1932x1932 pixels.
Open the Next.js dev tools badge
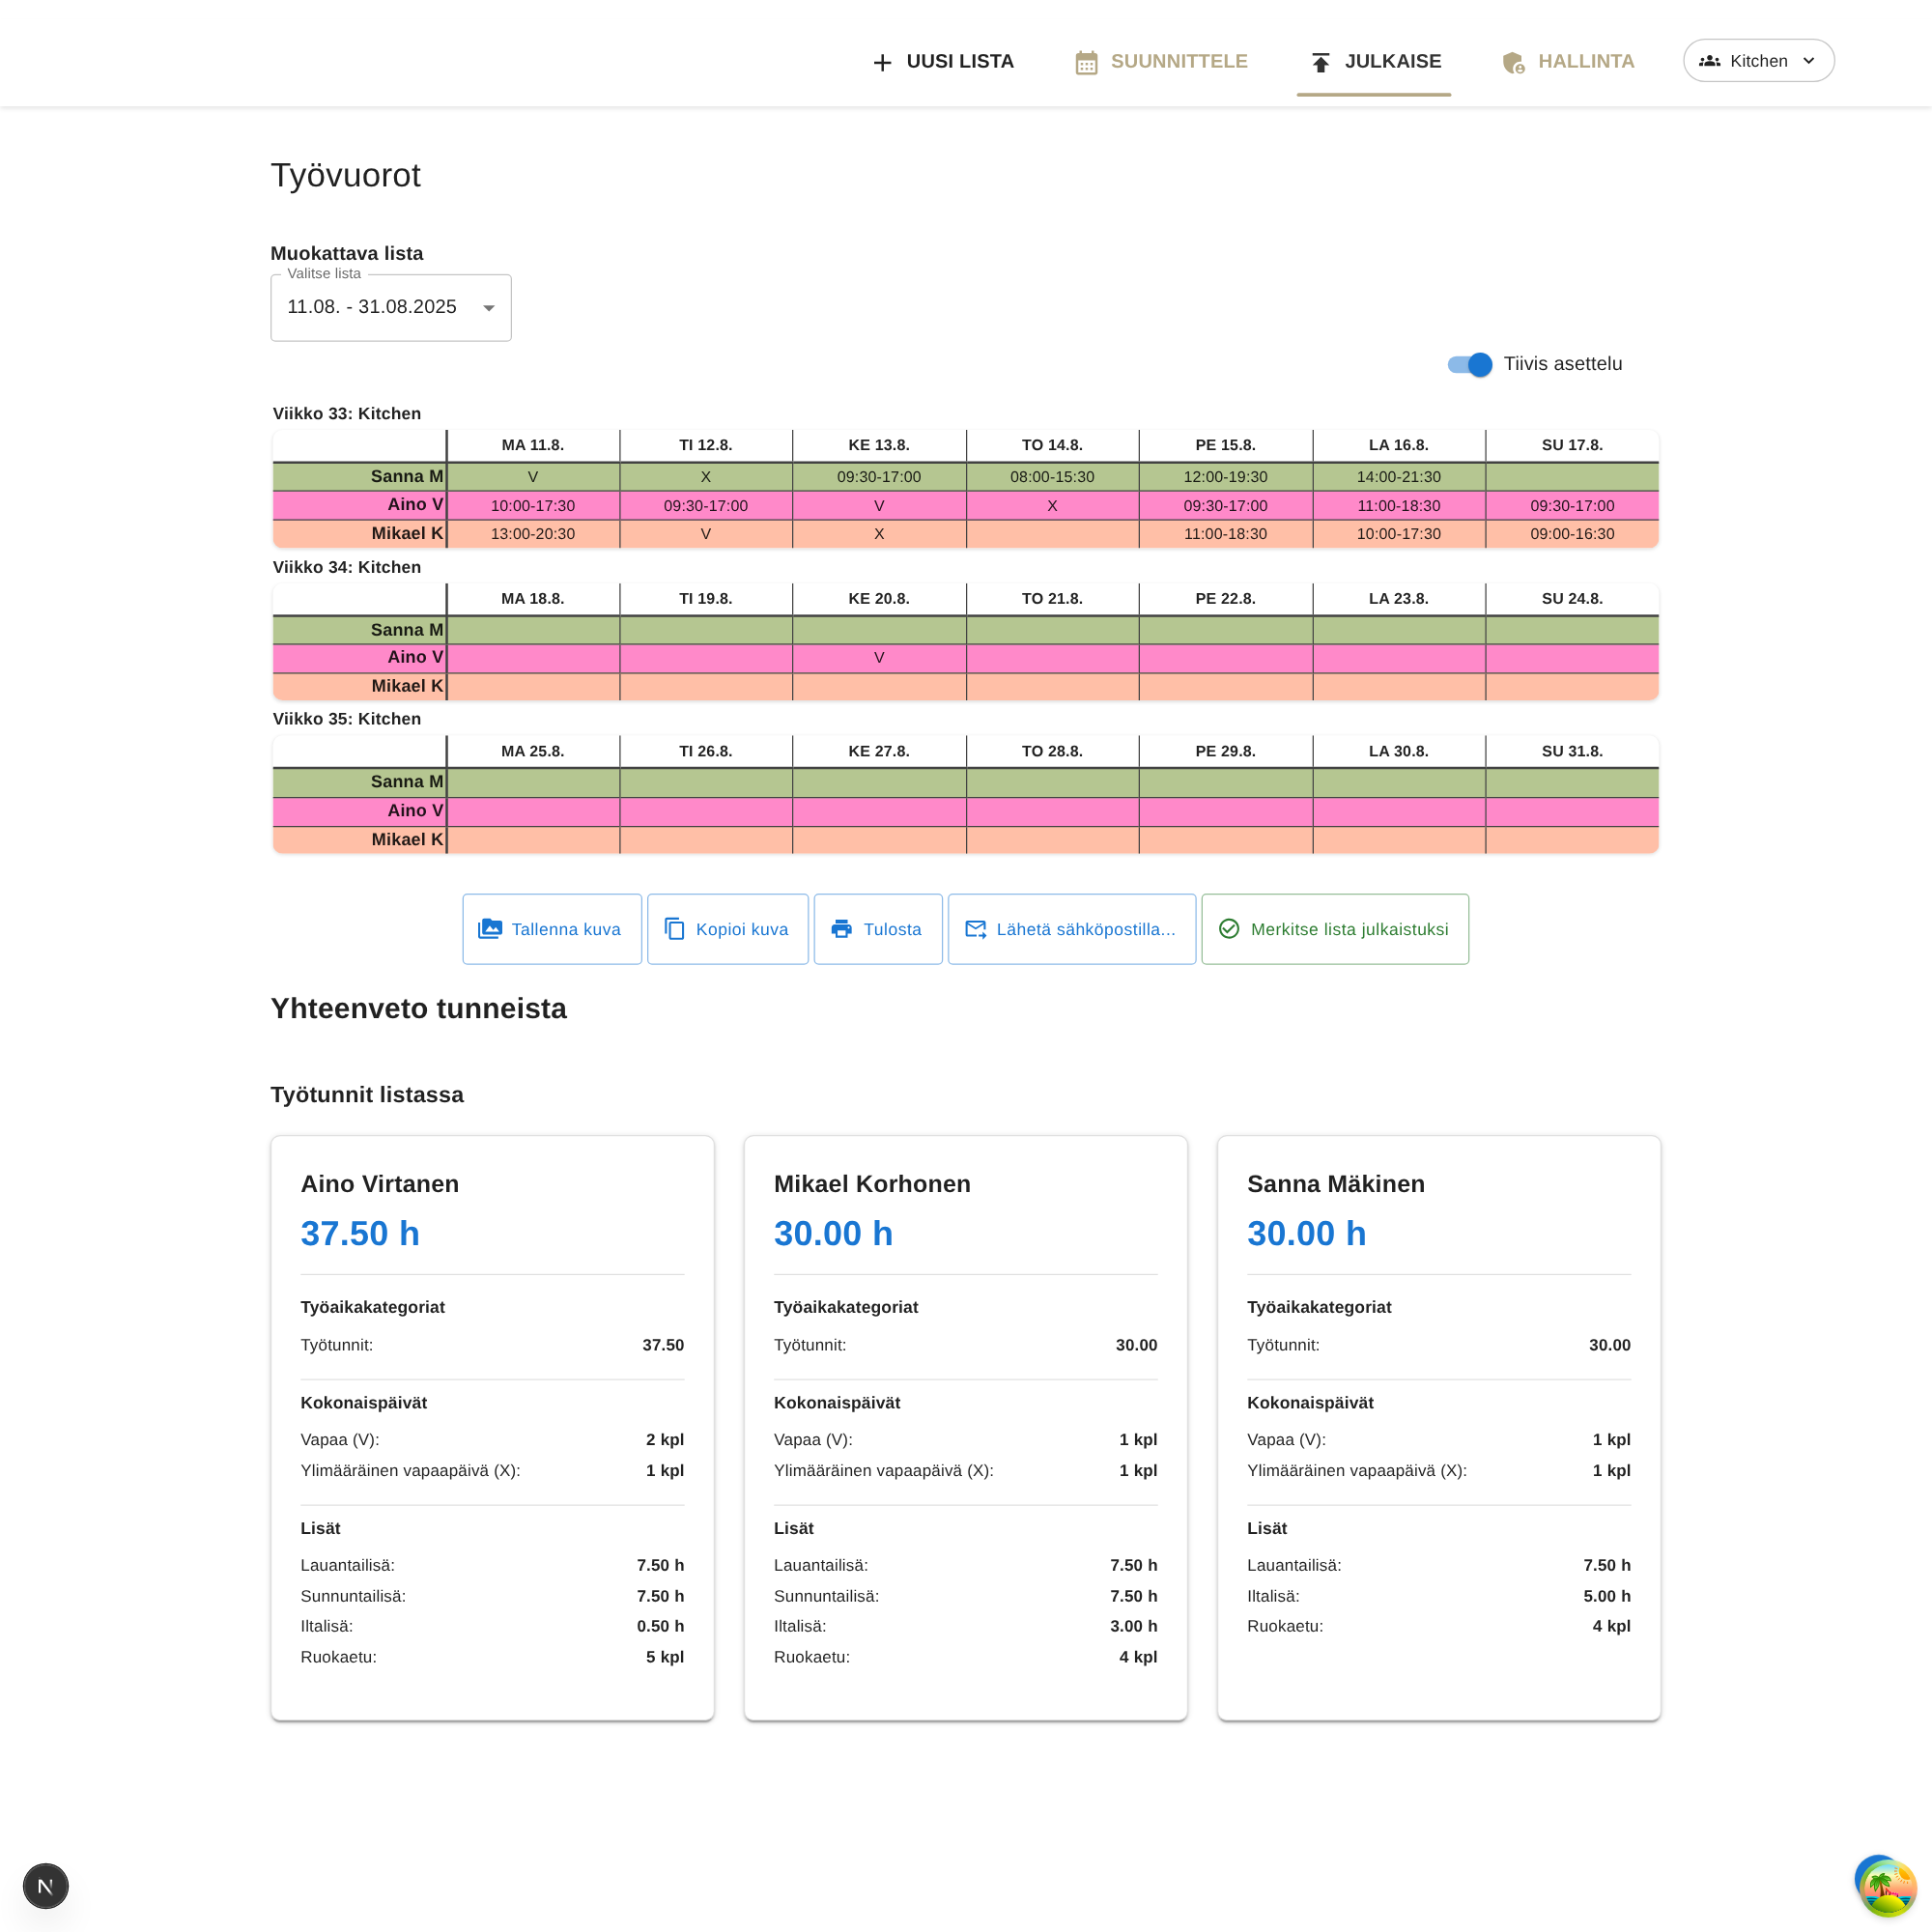[46, 1886]
